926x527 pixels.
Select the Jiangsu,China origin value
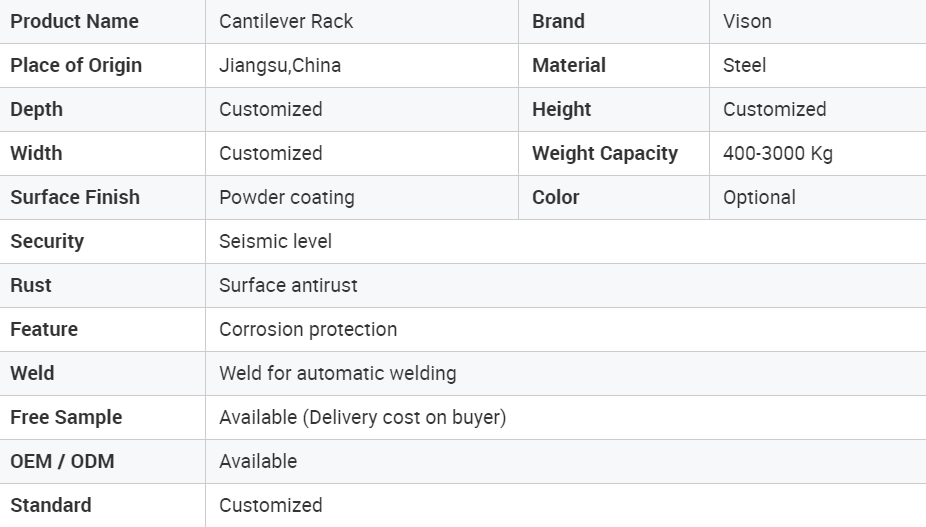coord(280,65)
